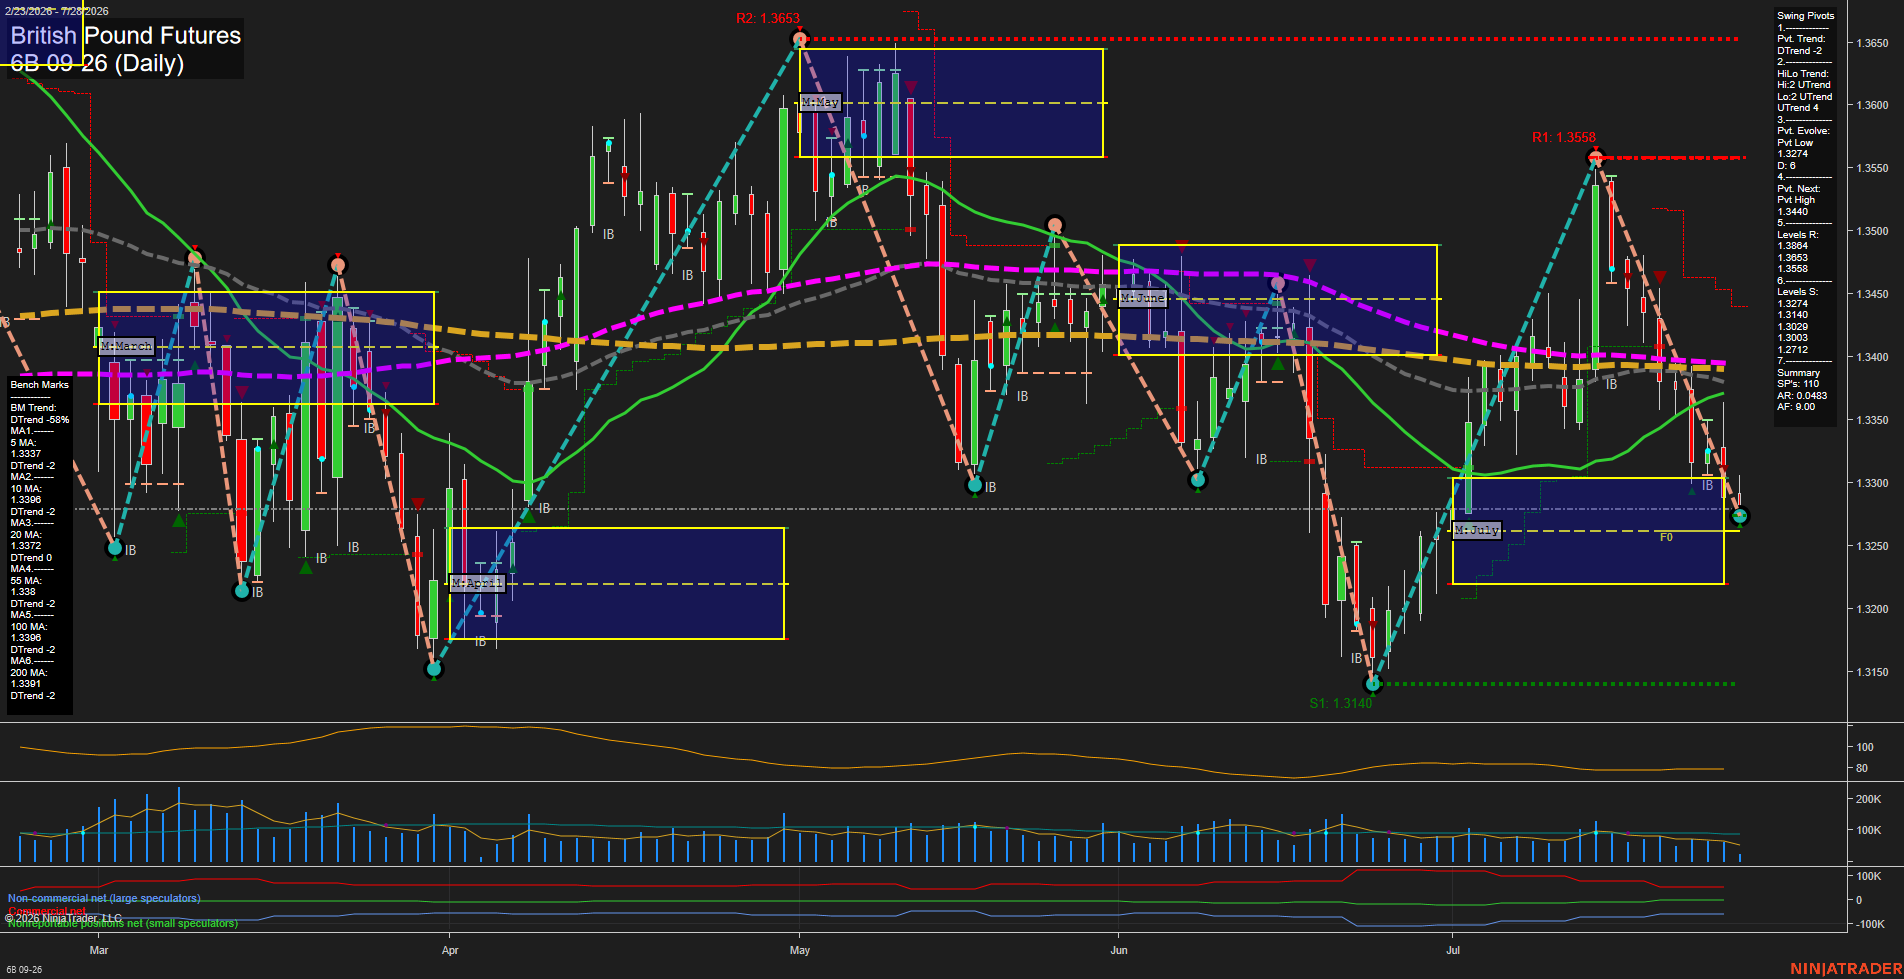Click the British Pound Futures chart title

coord(126,35)
